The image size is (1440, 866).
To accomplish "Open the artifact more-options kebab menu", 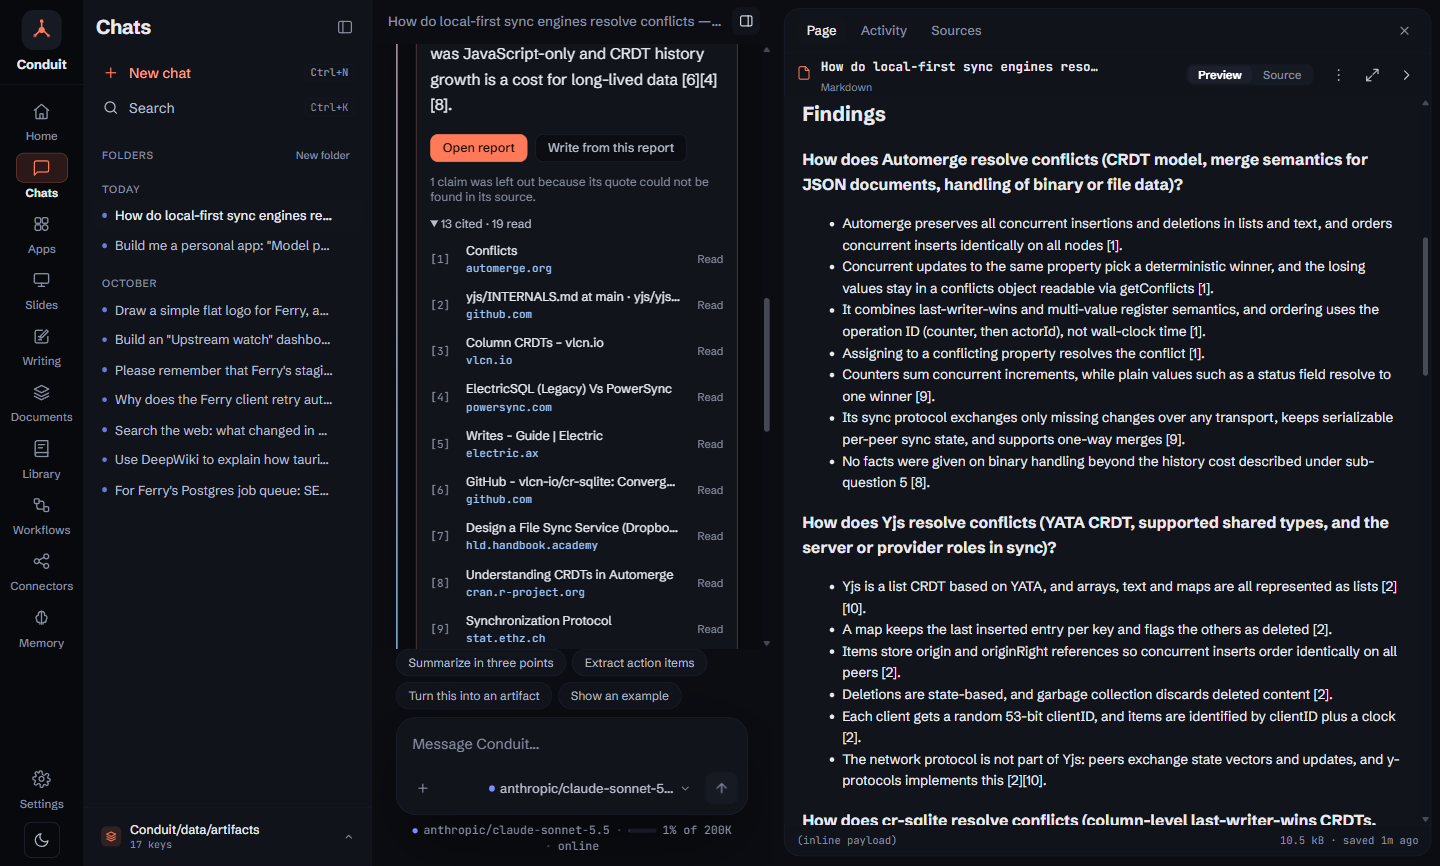I will 1338,75.
